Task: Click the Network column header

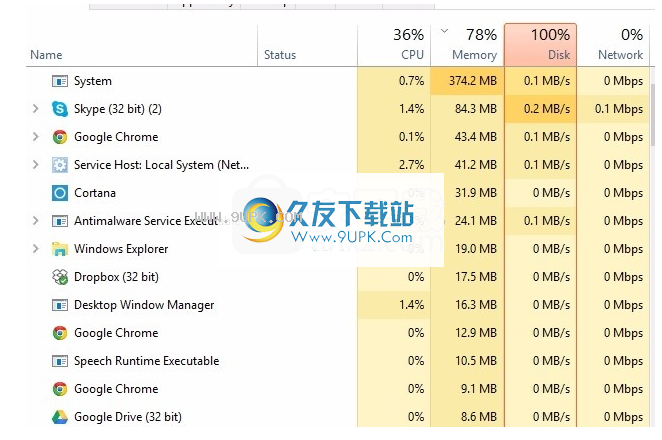Action: coord(617,46)
